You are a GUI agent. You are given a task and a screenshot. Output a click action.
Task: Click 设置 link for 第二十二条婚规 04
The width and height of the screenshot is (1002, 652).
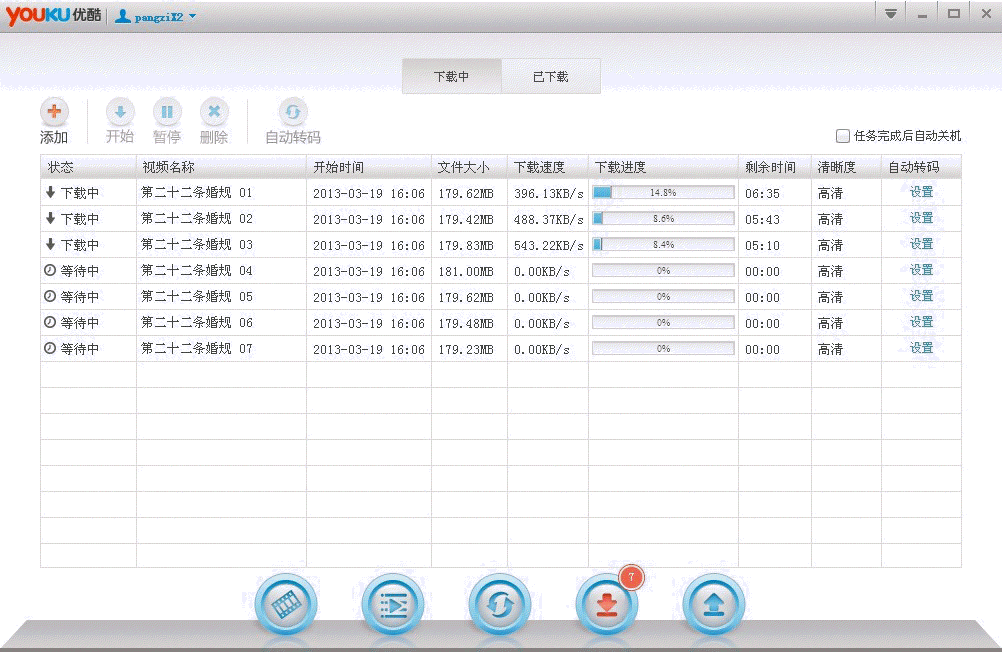(x=921, y=270)
